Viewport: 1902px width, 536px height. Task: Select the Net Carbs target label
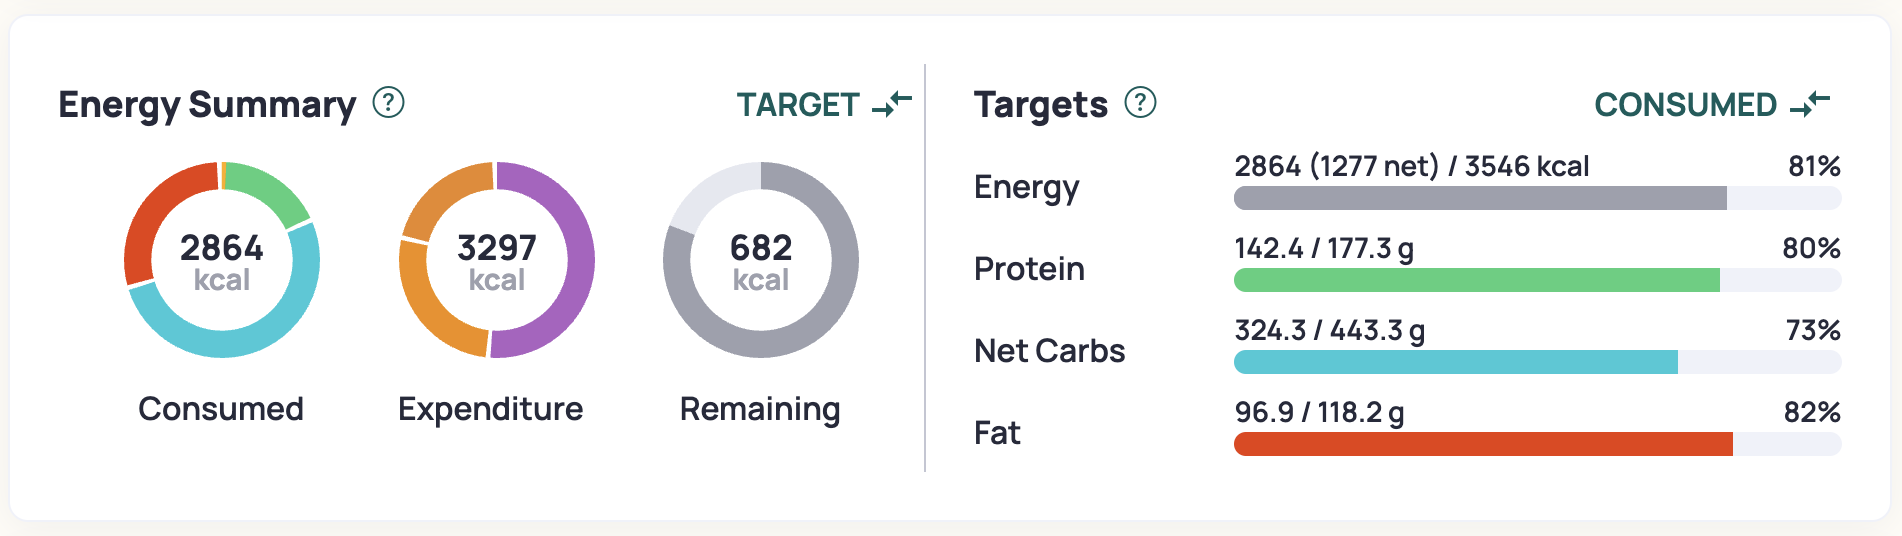(x=1049, y=351)
